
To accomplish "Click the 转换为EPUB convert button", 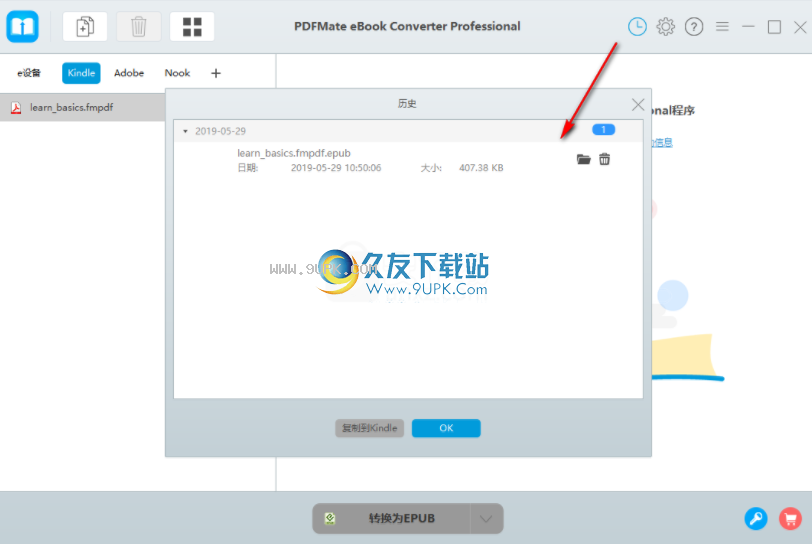I will [392, 519].
